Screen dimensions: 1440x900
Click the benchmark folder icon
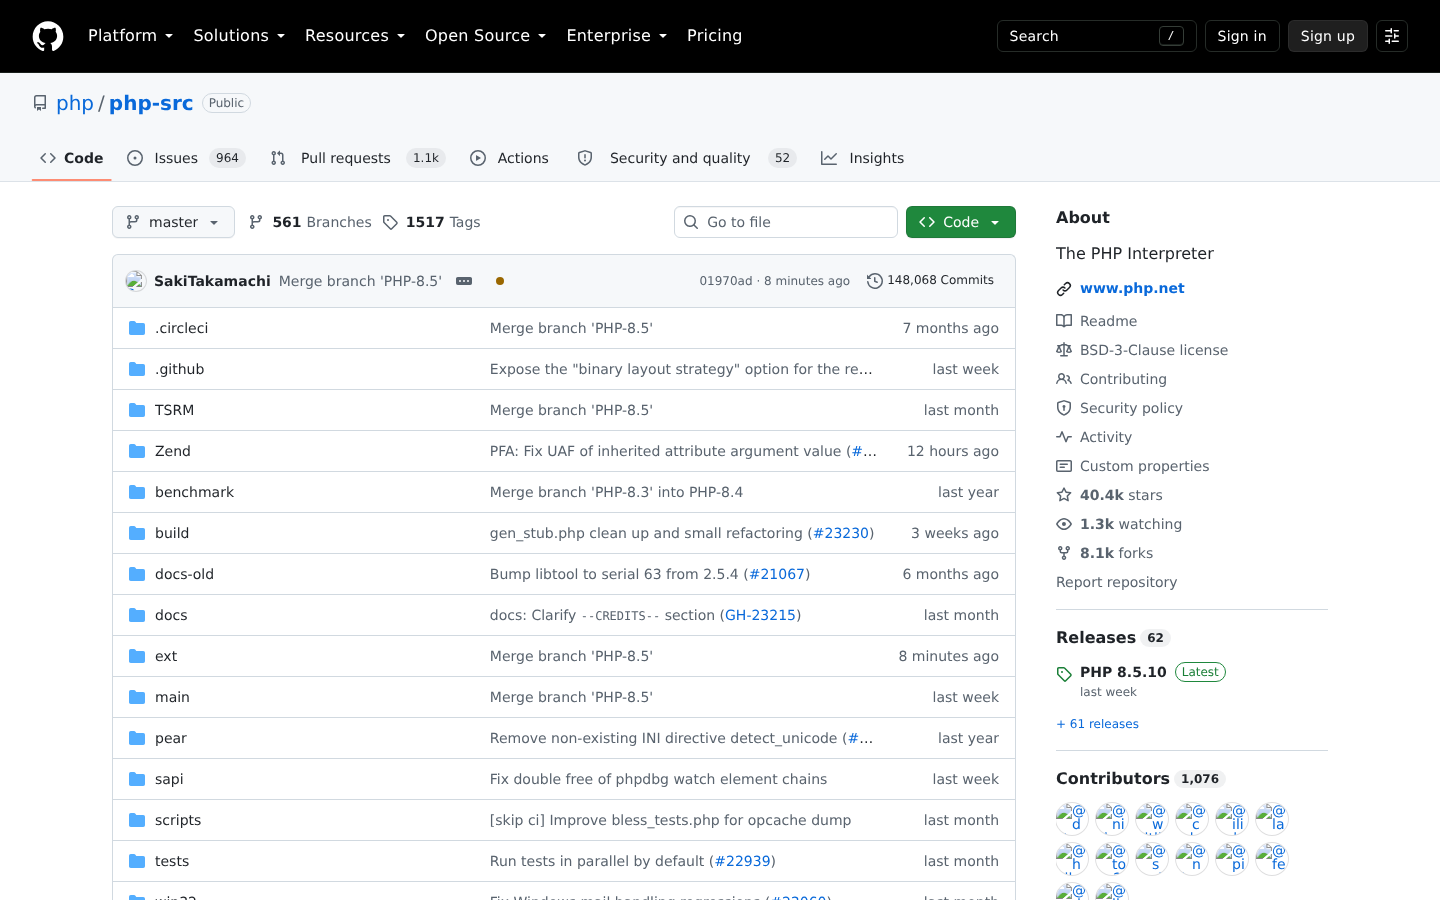pos(137,492)
